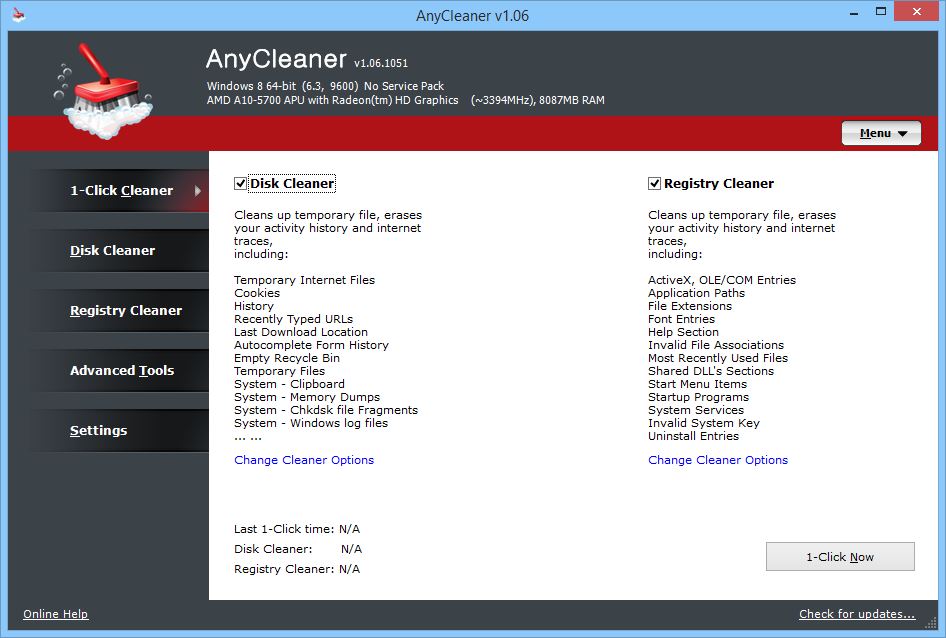Open Change Cleaner Options under Registry Cleaner

[718, 460]
